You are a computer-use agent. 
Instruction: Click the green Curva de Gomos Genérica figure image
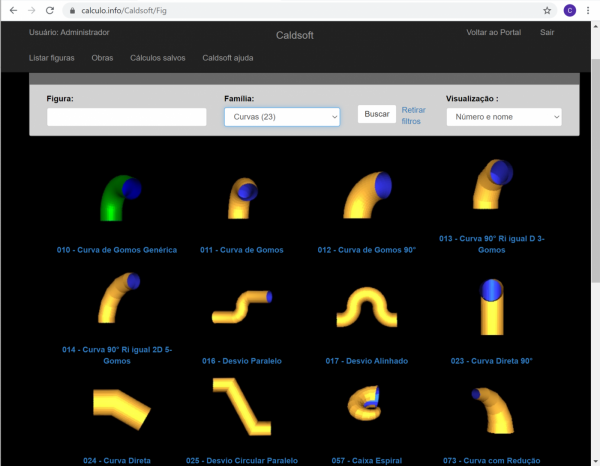(117, 197)
